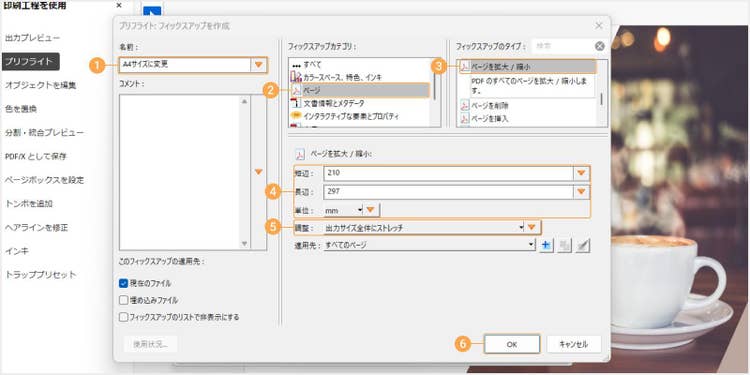Viewport: 750px width, 375px height.
Task: Click the blue plus add icon beside 適用先
Action: pyautogui.click(x=546, y=245)
